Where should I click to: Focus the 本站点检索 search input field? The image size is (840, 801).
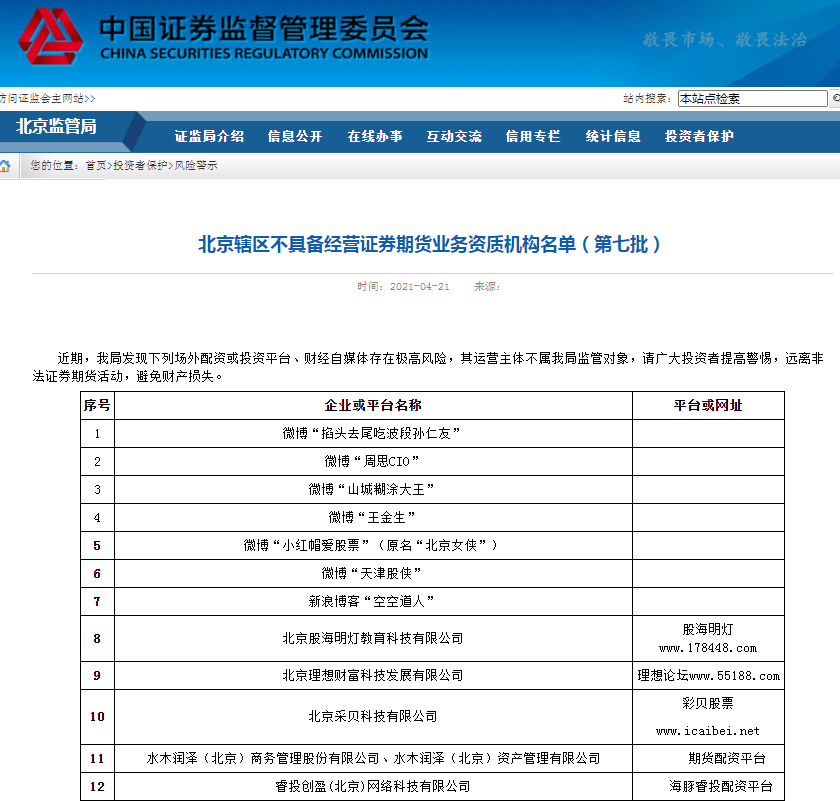point(752,99)
